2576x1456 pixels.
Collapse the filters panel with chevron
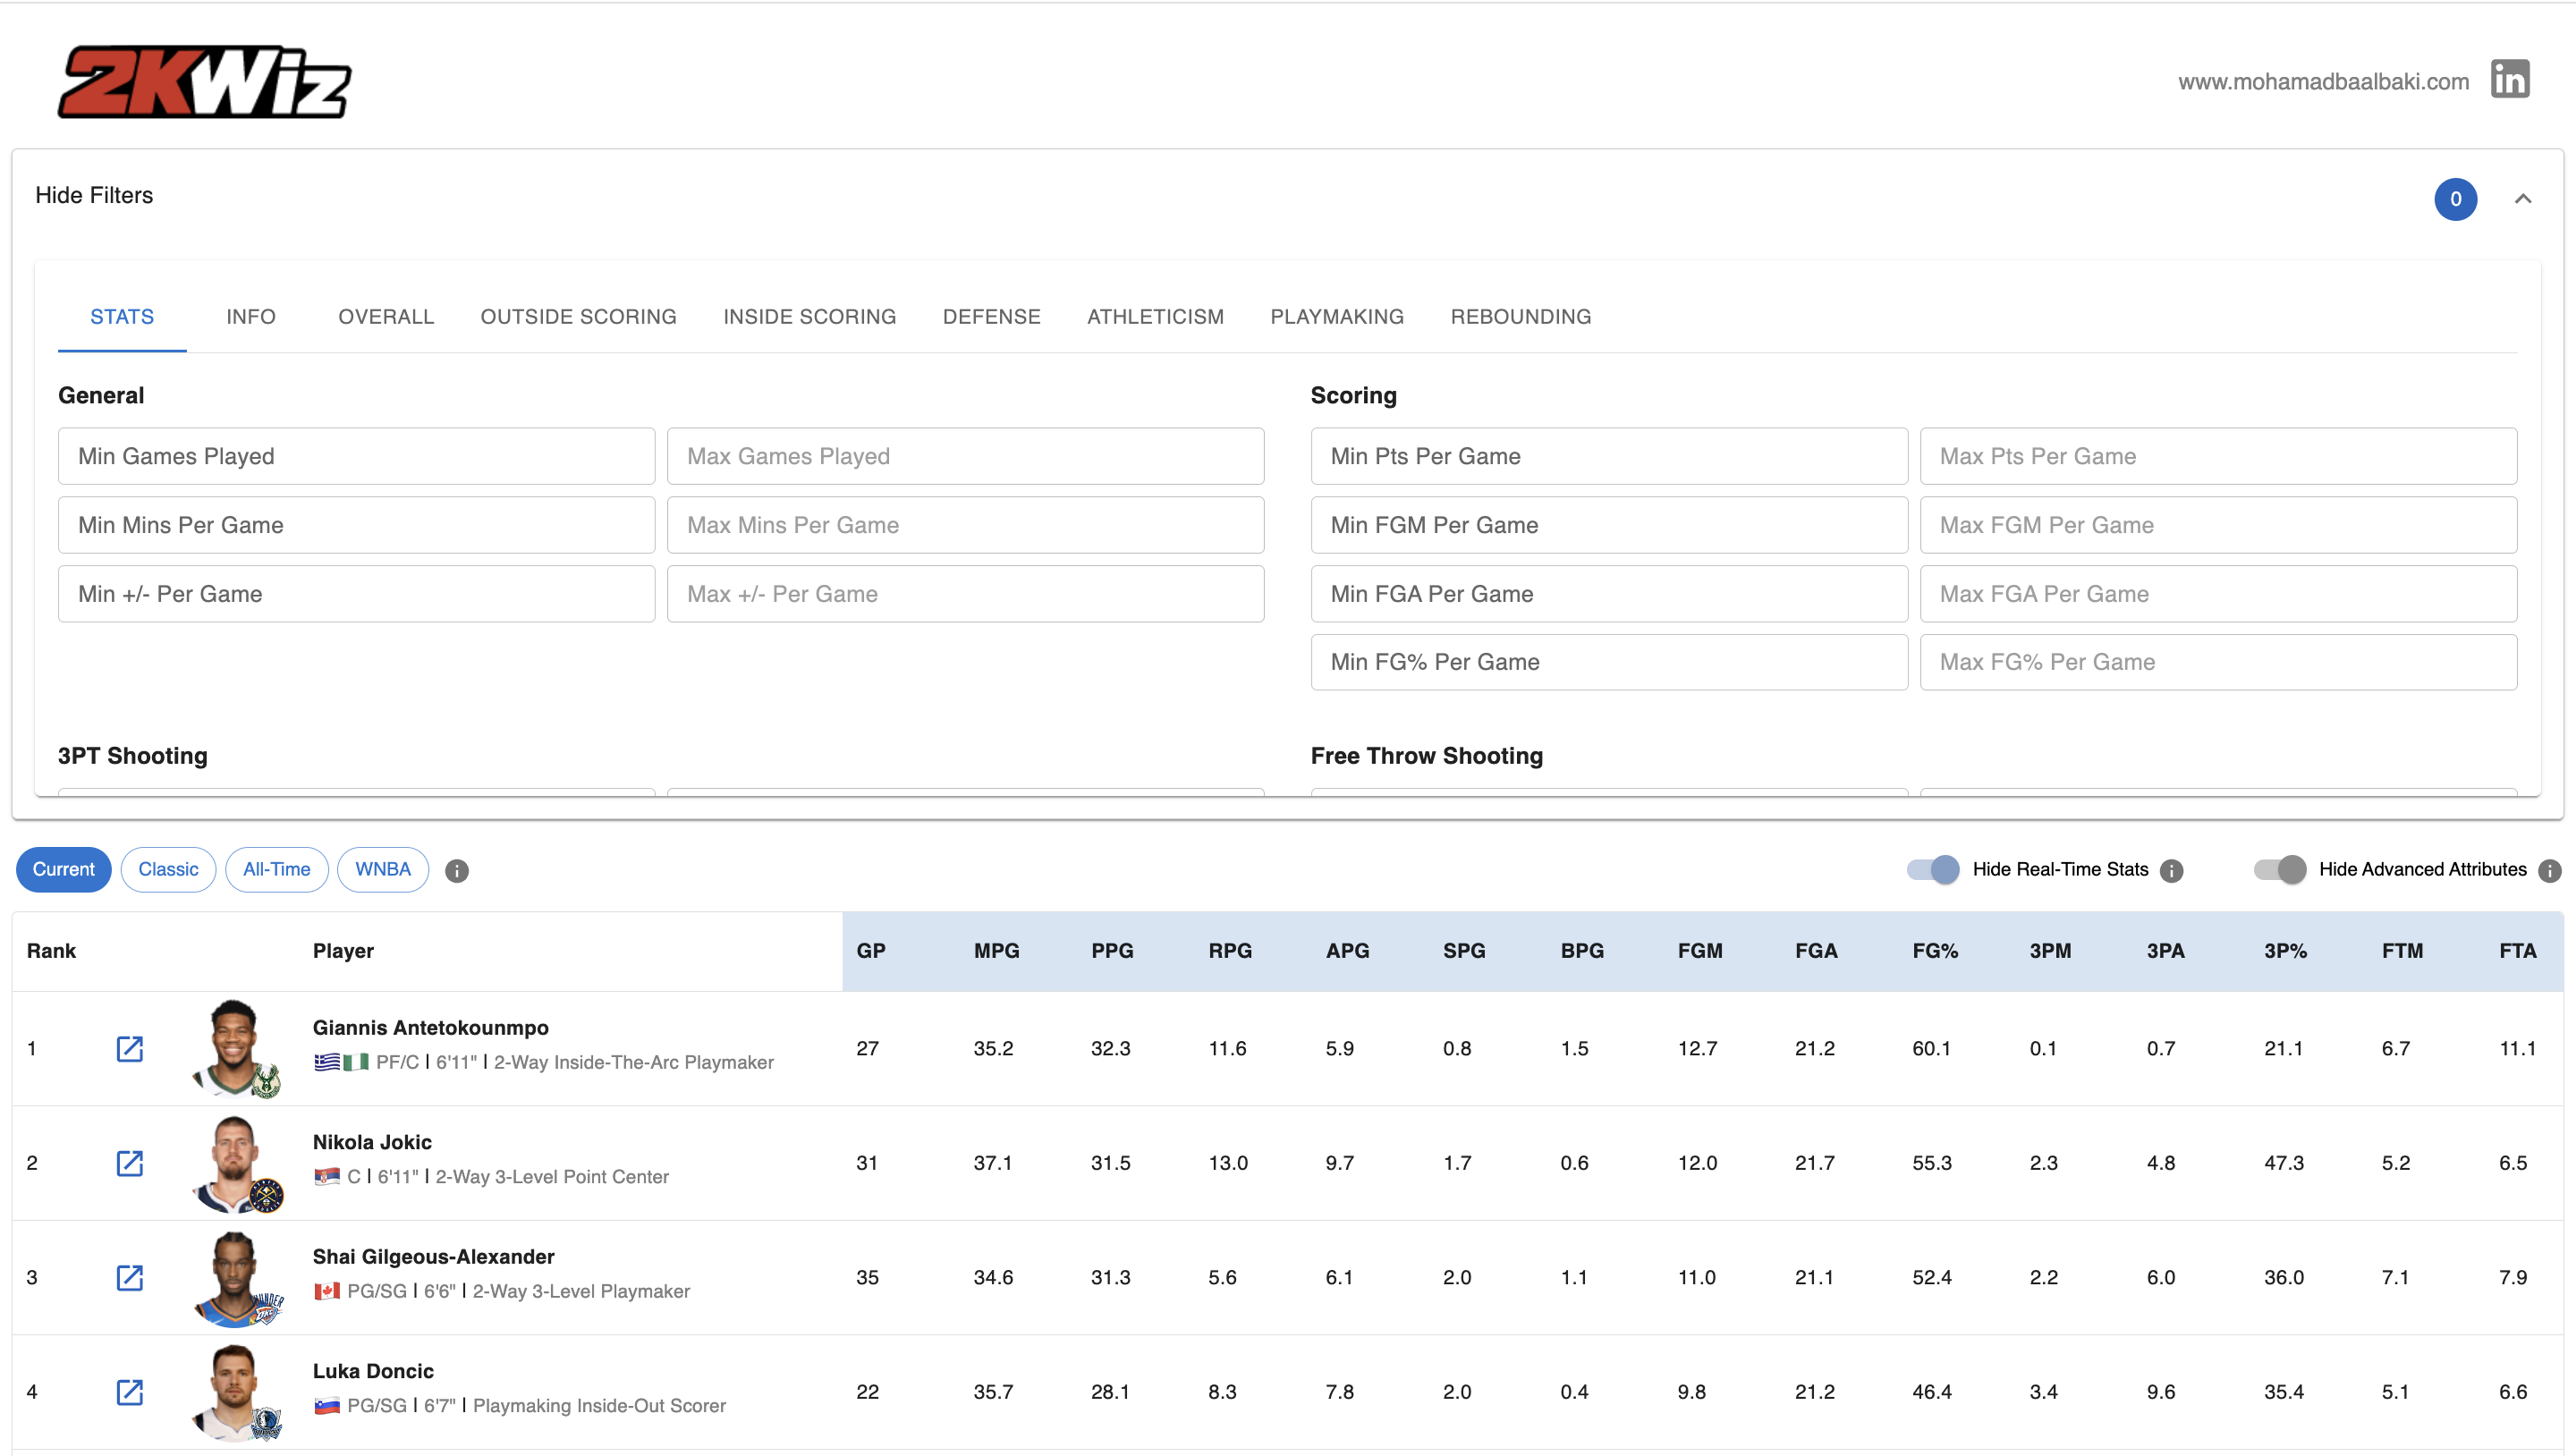(2523, 199)
